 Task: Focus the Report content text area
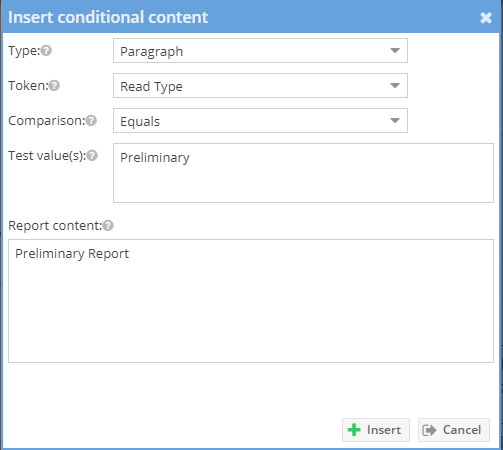click(x=251, y=301)
